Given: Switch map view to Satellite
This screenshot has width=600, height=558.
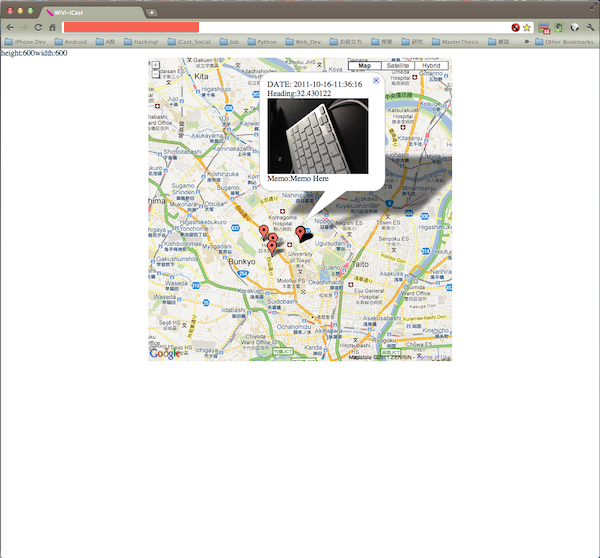Looking at the screenshot, I should coord(398,65).
